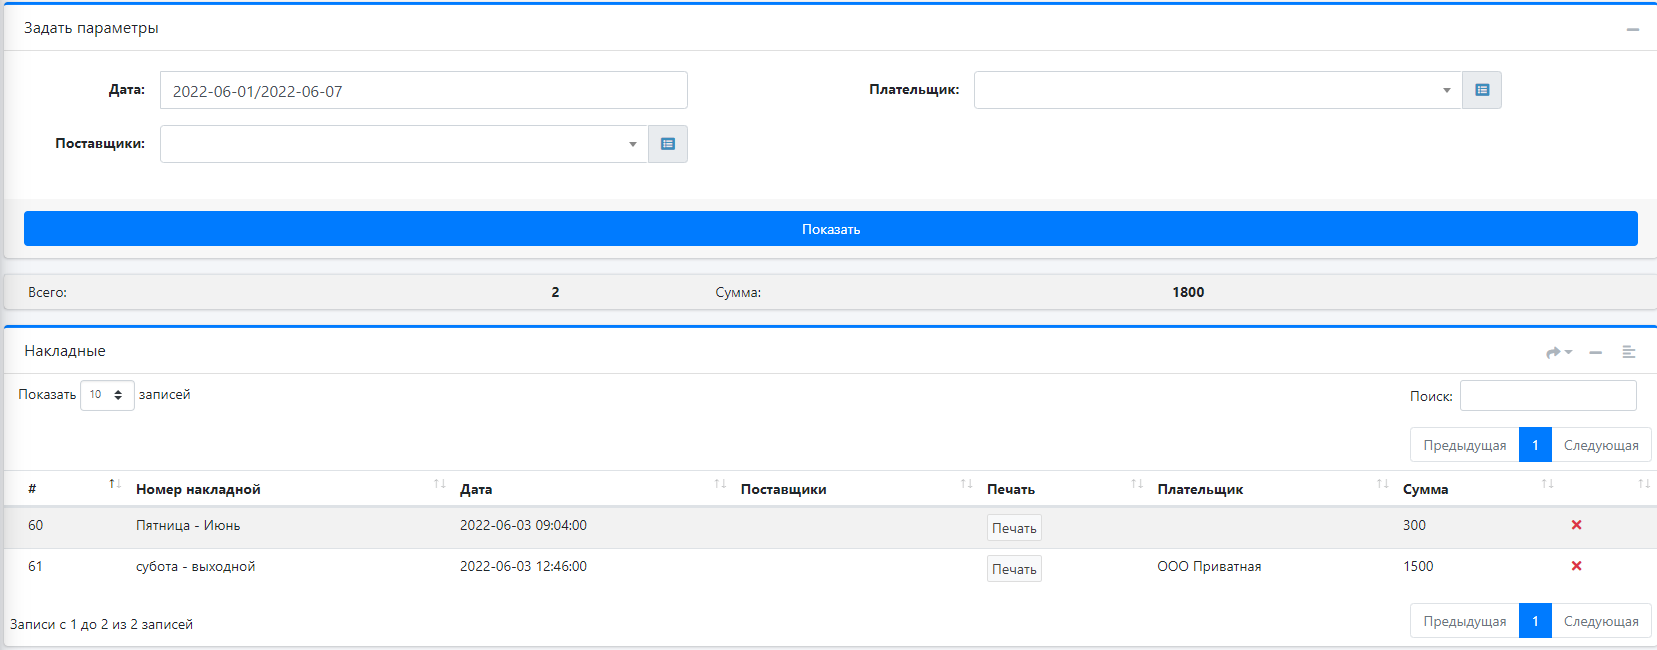Print invoice Пятница - Июнь
Image resolution: width=1657 pixels, height=650 pixels.
1013,528
